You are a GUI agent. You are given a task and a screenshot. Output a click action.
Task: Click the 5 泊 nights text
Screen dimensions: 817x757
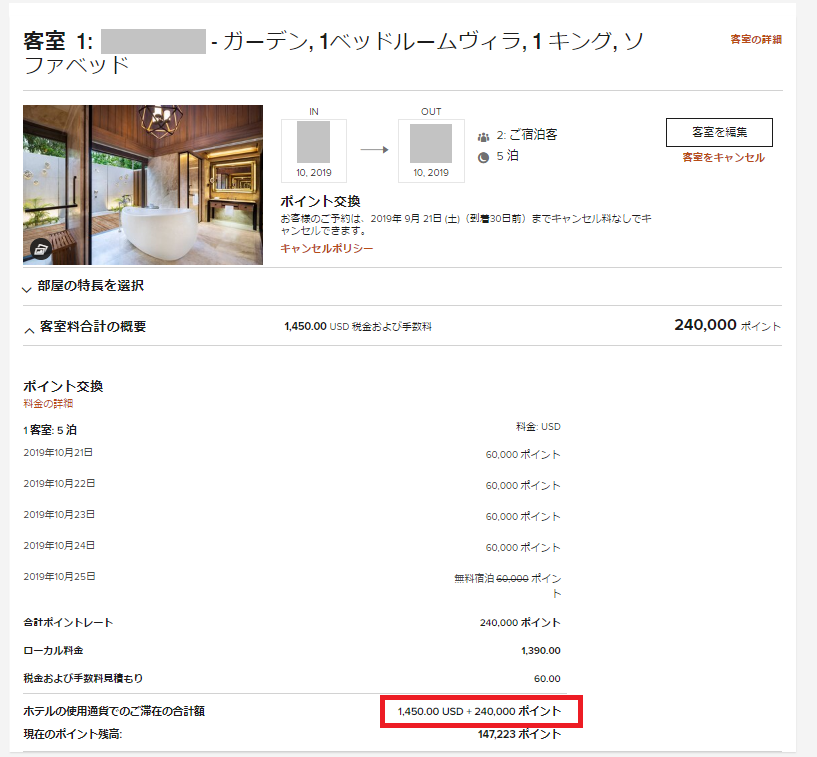(x=507, y=156)
